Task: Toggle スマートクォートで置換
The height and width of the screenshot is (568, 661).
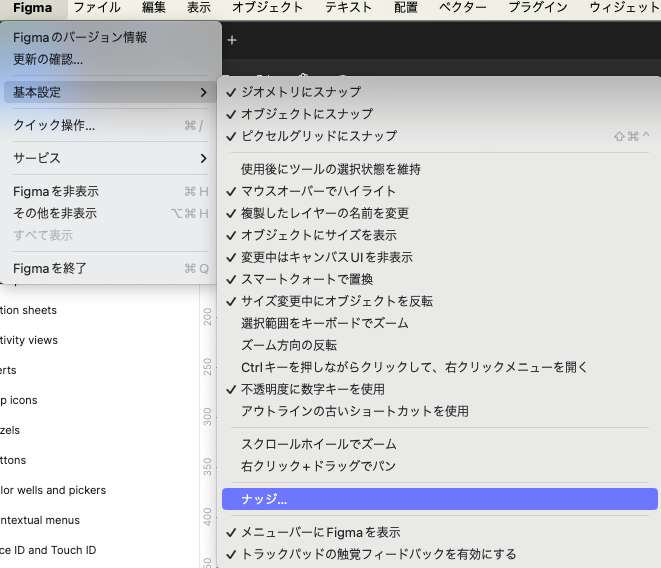Action: pos(440,279)
